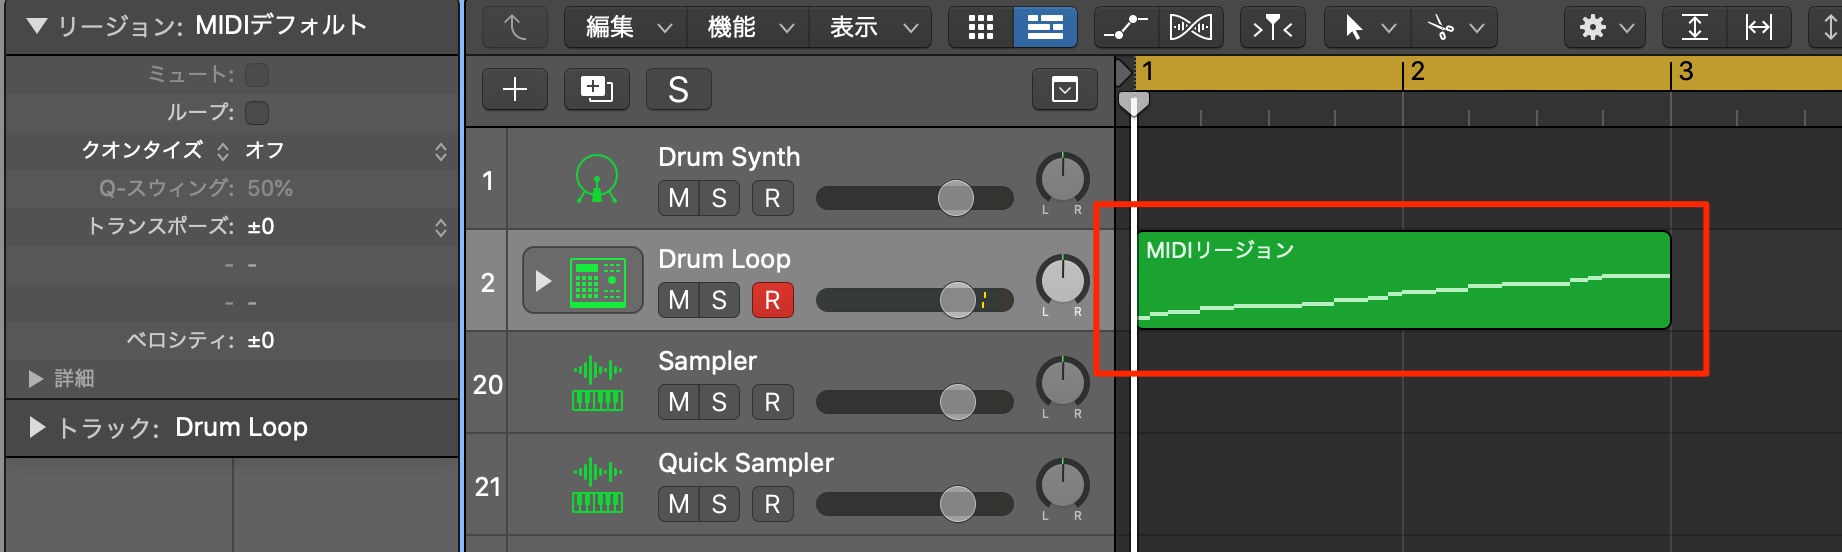
Task: Open the 編集 menu
Action: (626, 27)
